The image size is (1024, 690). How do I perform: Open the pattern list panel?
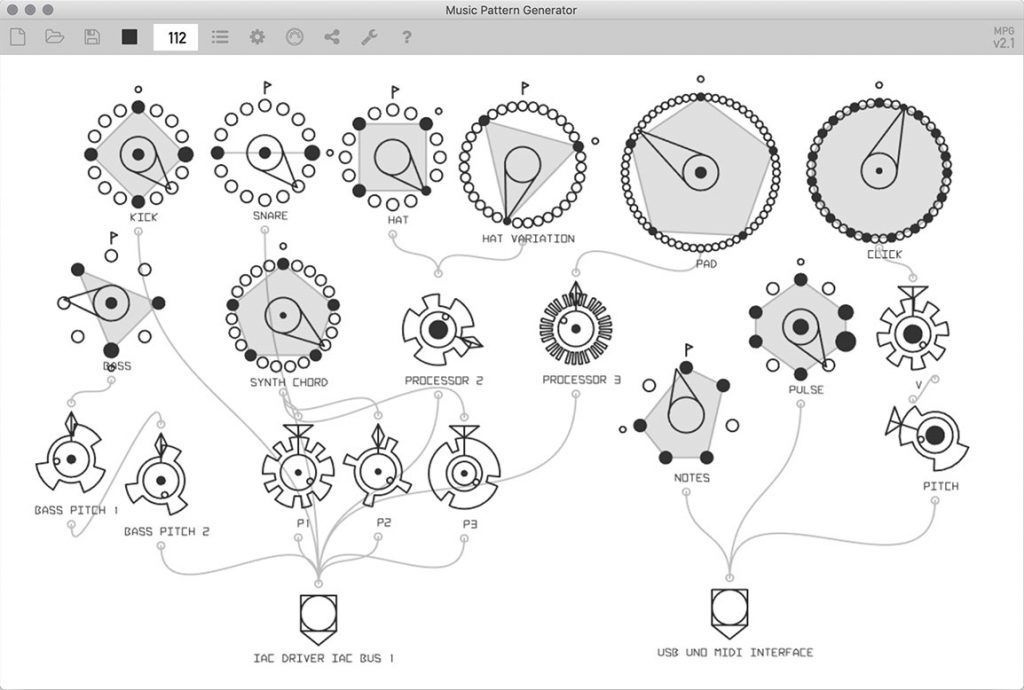click(x=221, y=36)
